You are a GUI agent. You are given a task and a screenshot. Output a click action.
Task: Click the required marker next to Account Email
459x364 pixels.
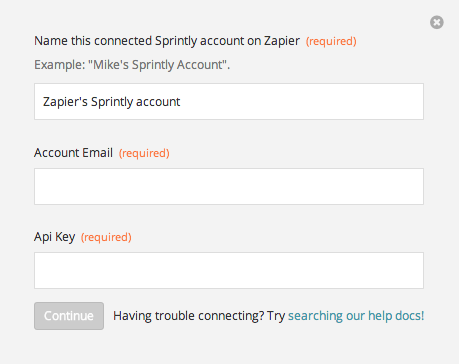click(144, 153)
